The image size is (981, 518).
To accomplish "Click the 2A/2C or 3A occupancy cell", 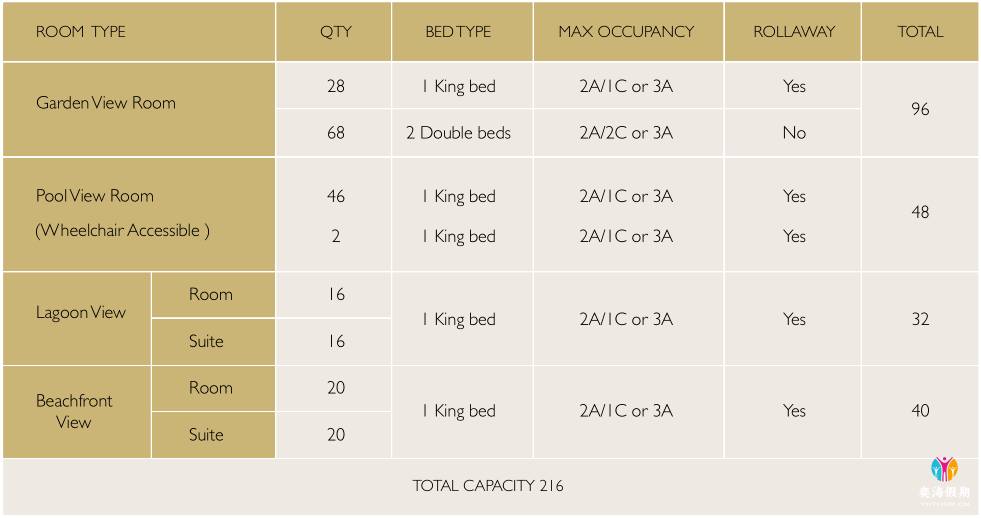I will coord(628,133).
